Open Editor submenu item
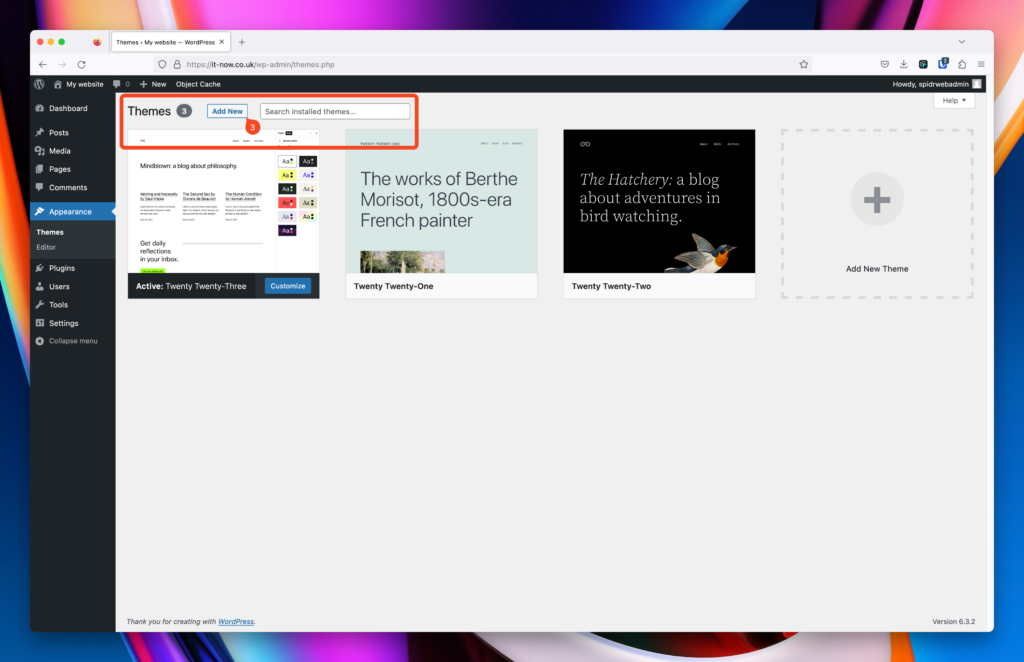Image resolution: width=1024 pixels, height=662 pixels. point(46,247)
